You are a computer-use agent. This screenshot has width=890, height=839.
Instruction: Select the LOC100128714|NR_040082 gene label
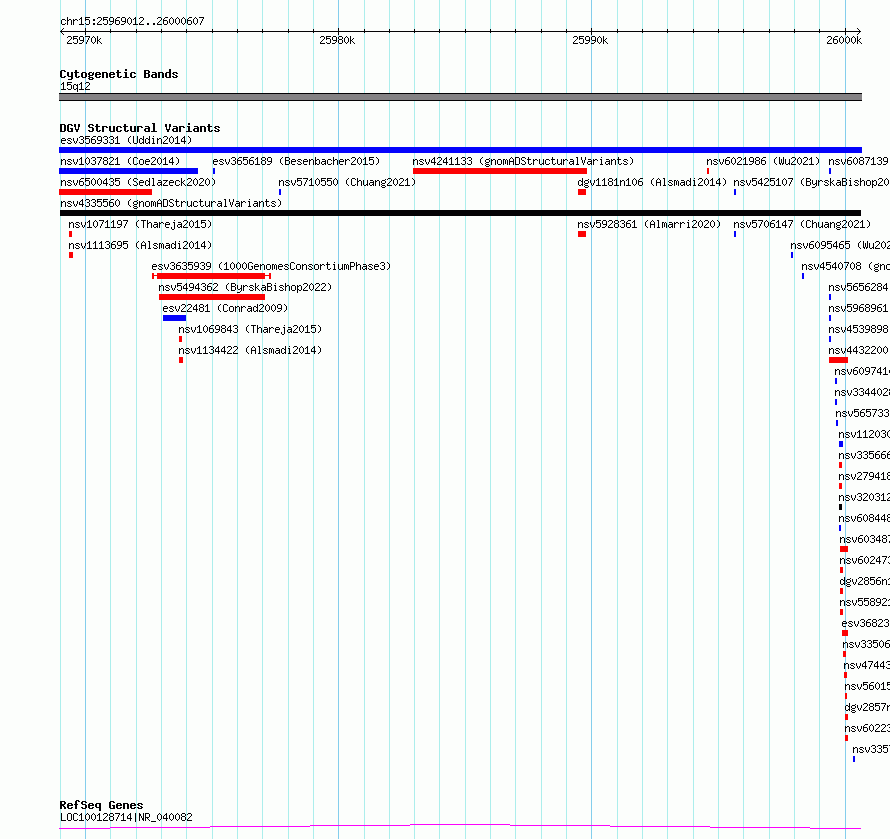(x=126, y=817)
